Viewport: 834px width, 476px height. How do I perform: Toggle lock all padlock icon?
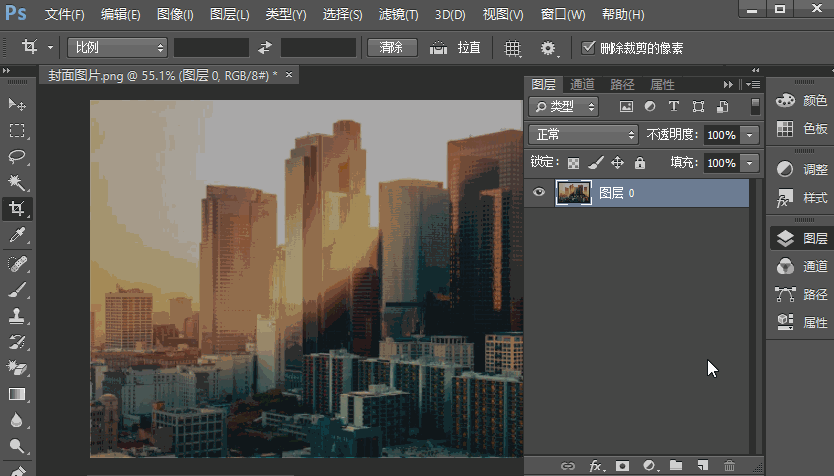640,163
